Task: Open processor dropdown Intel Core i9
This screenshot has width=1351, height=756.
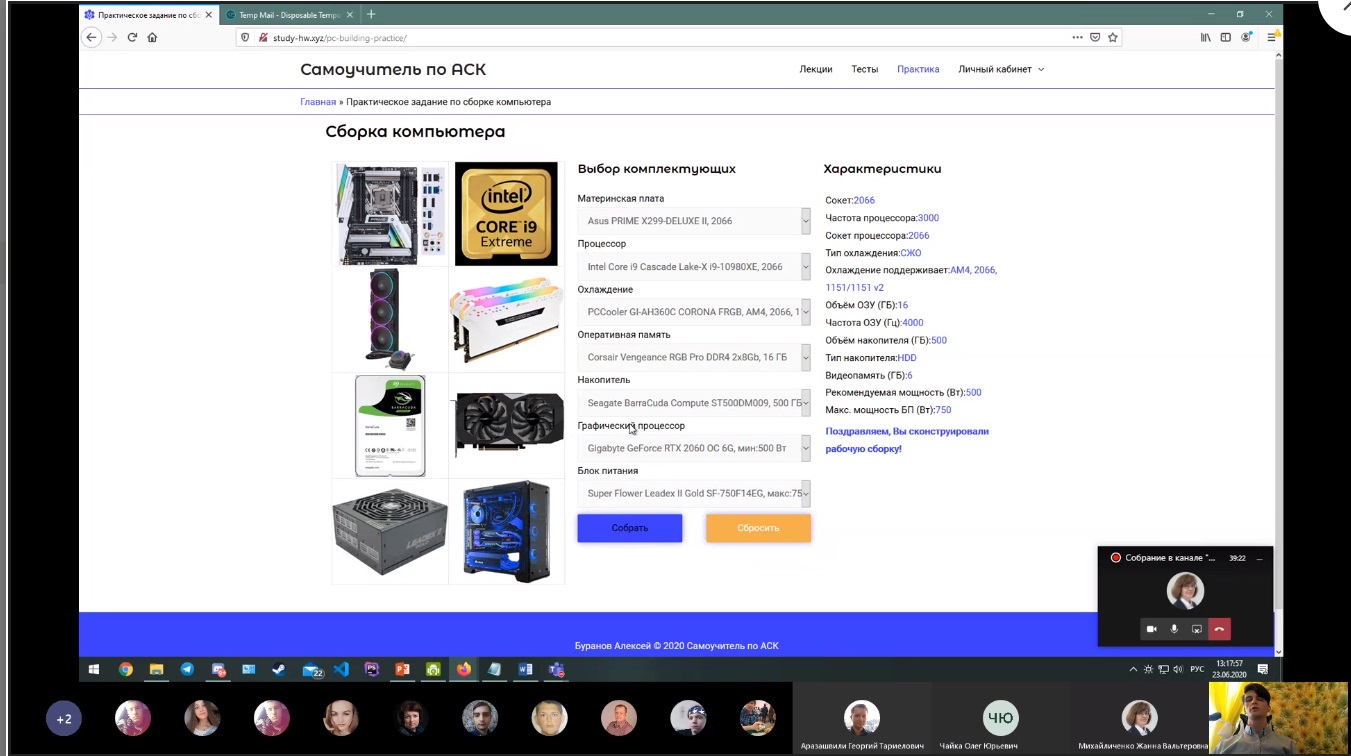Action: coord(694,267)
